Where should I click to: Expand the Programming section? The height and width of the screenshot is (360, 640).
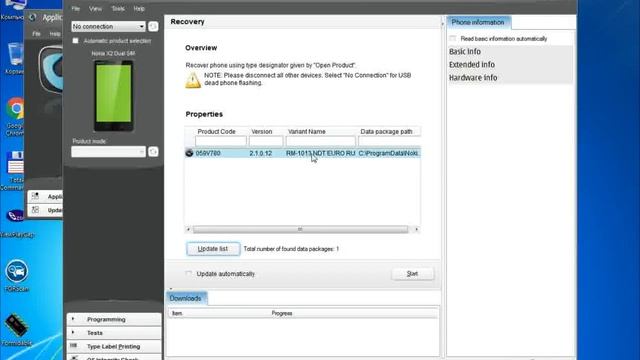point(114,319)
